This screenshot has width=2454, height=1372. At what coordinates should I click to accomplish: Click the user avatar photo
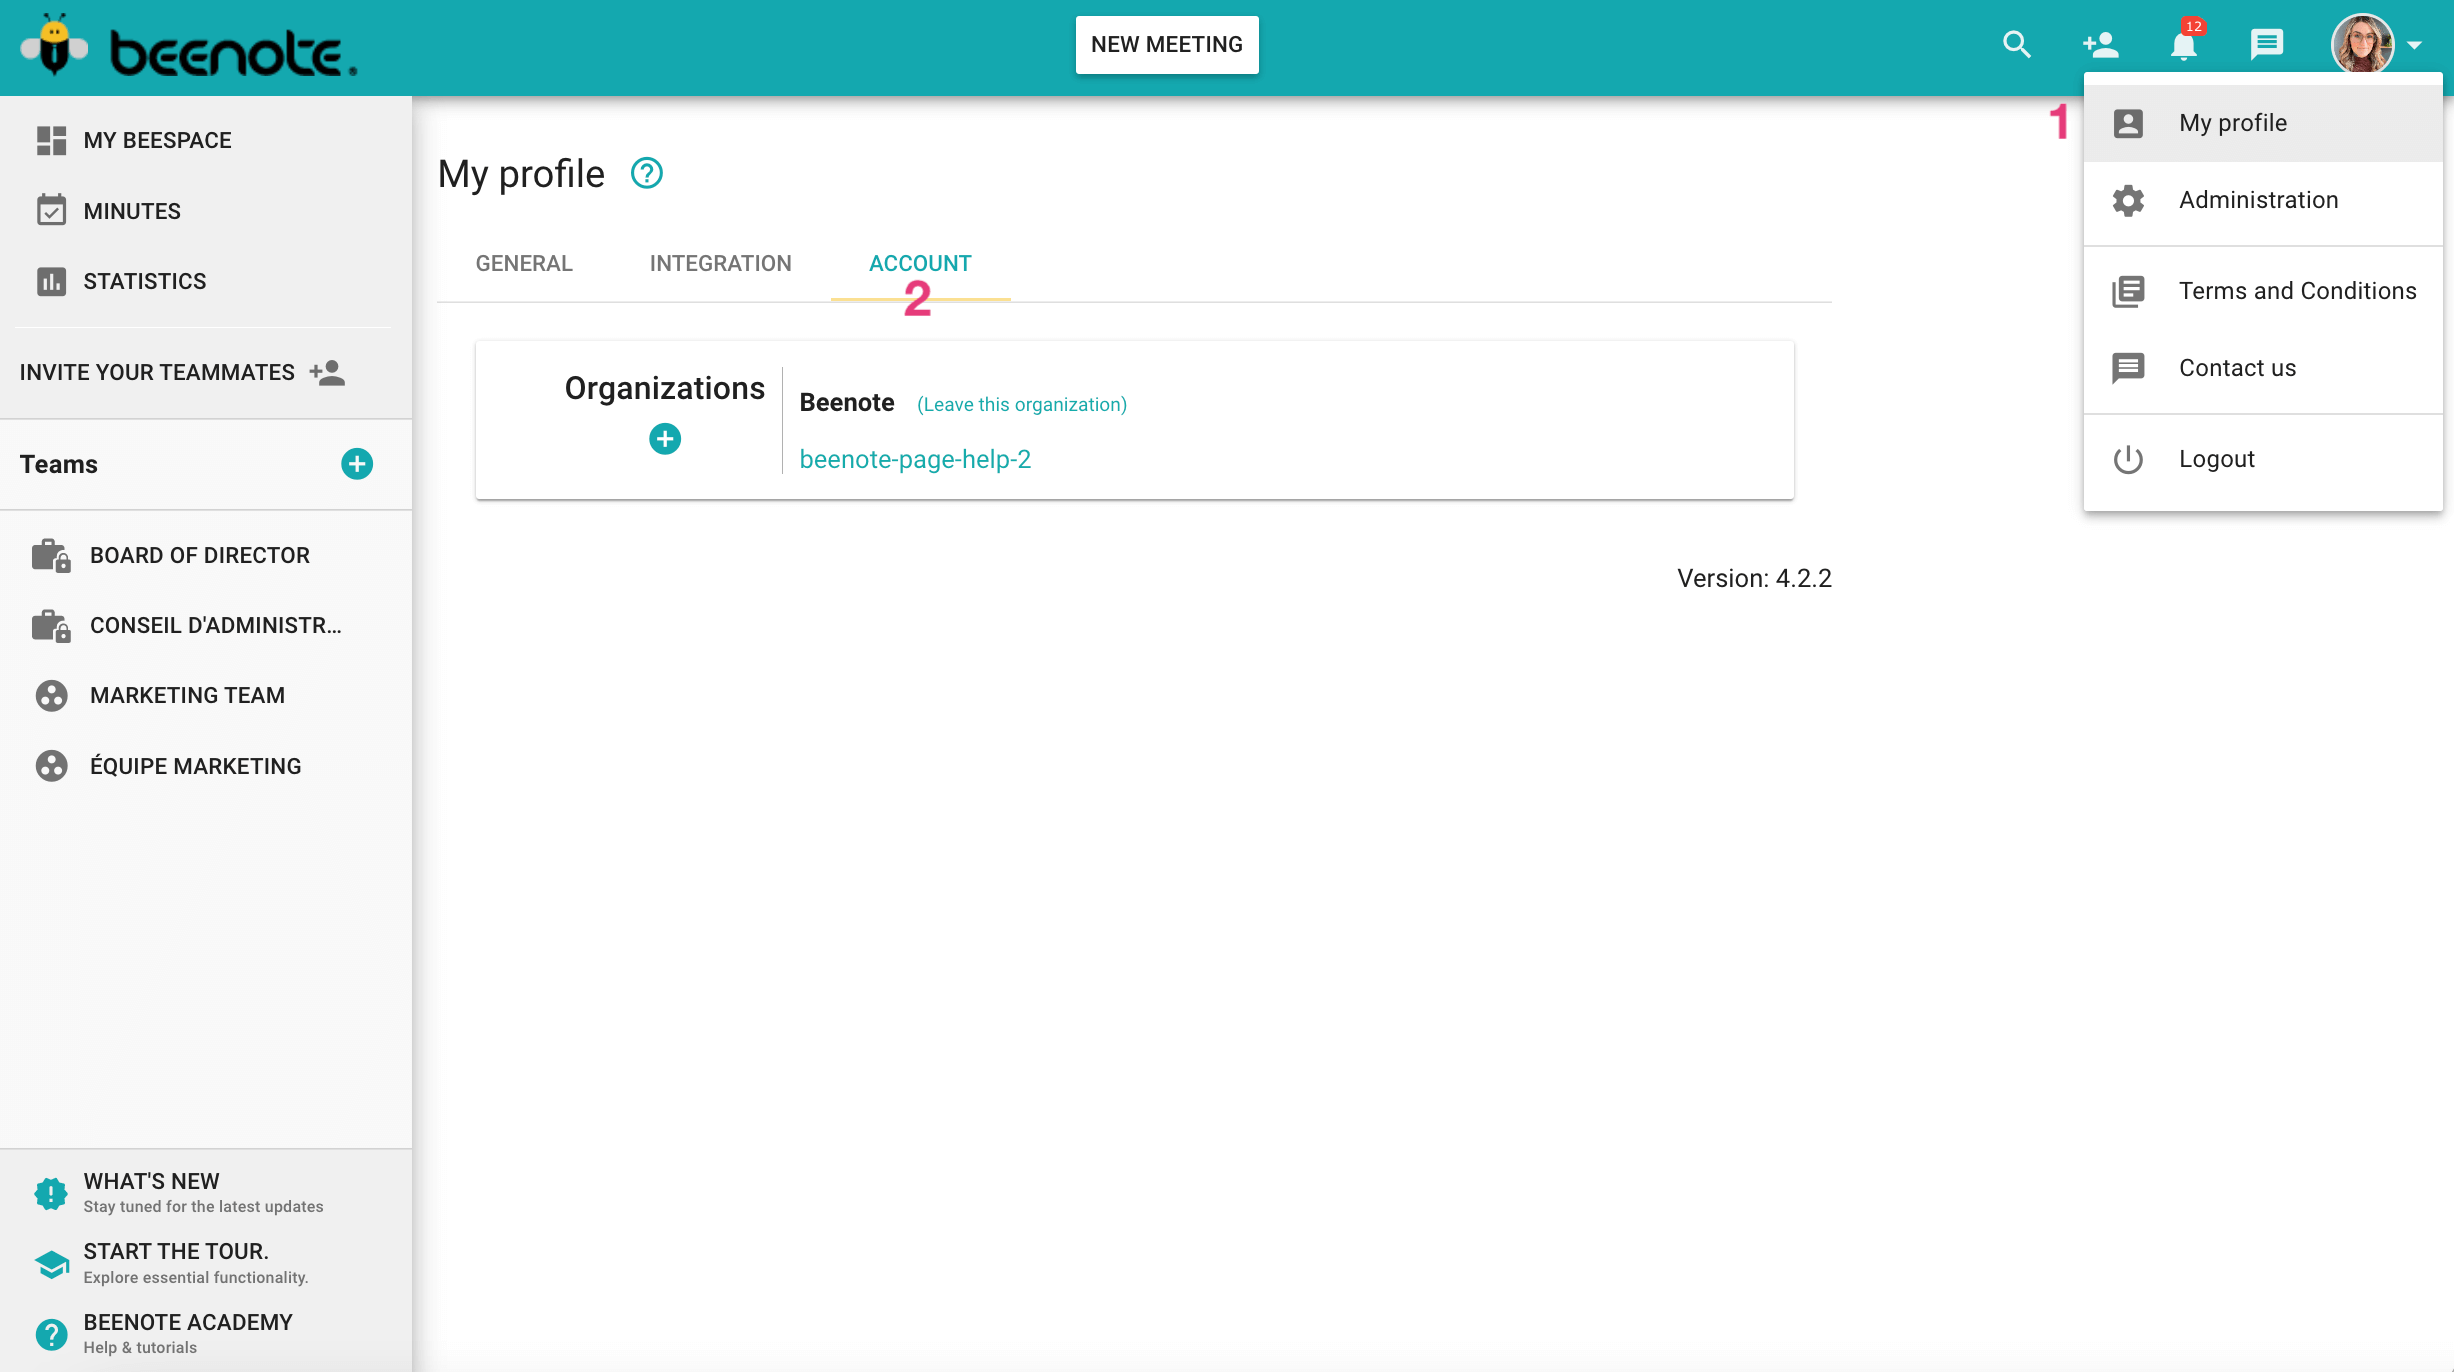[2362, 45]
